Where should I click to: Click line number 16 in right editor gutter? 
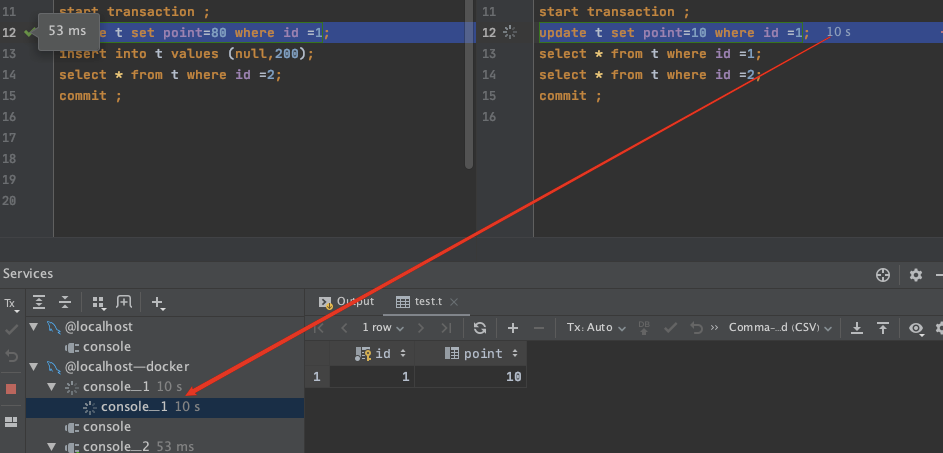(490, 117)
